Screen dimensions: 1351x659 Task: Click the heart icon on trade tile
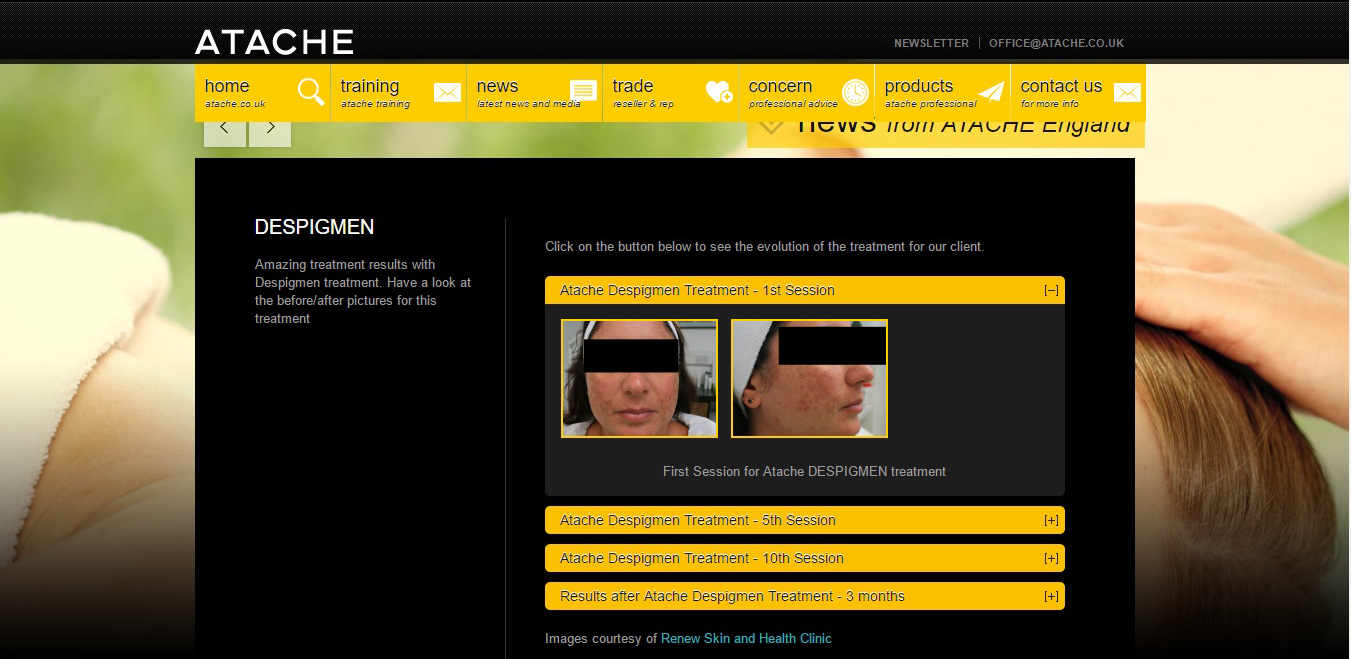(x=719, y=92)
